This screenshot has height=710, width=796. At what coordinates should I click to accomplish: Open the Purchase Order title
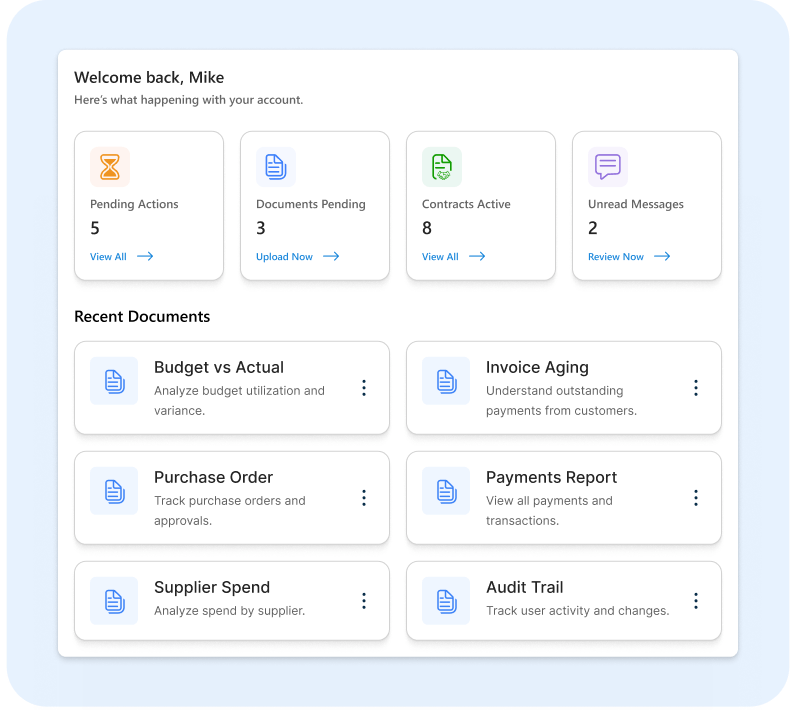(213, 478)
